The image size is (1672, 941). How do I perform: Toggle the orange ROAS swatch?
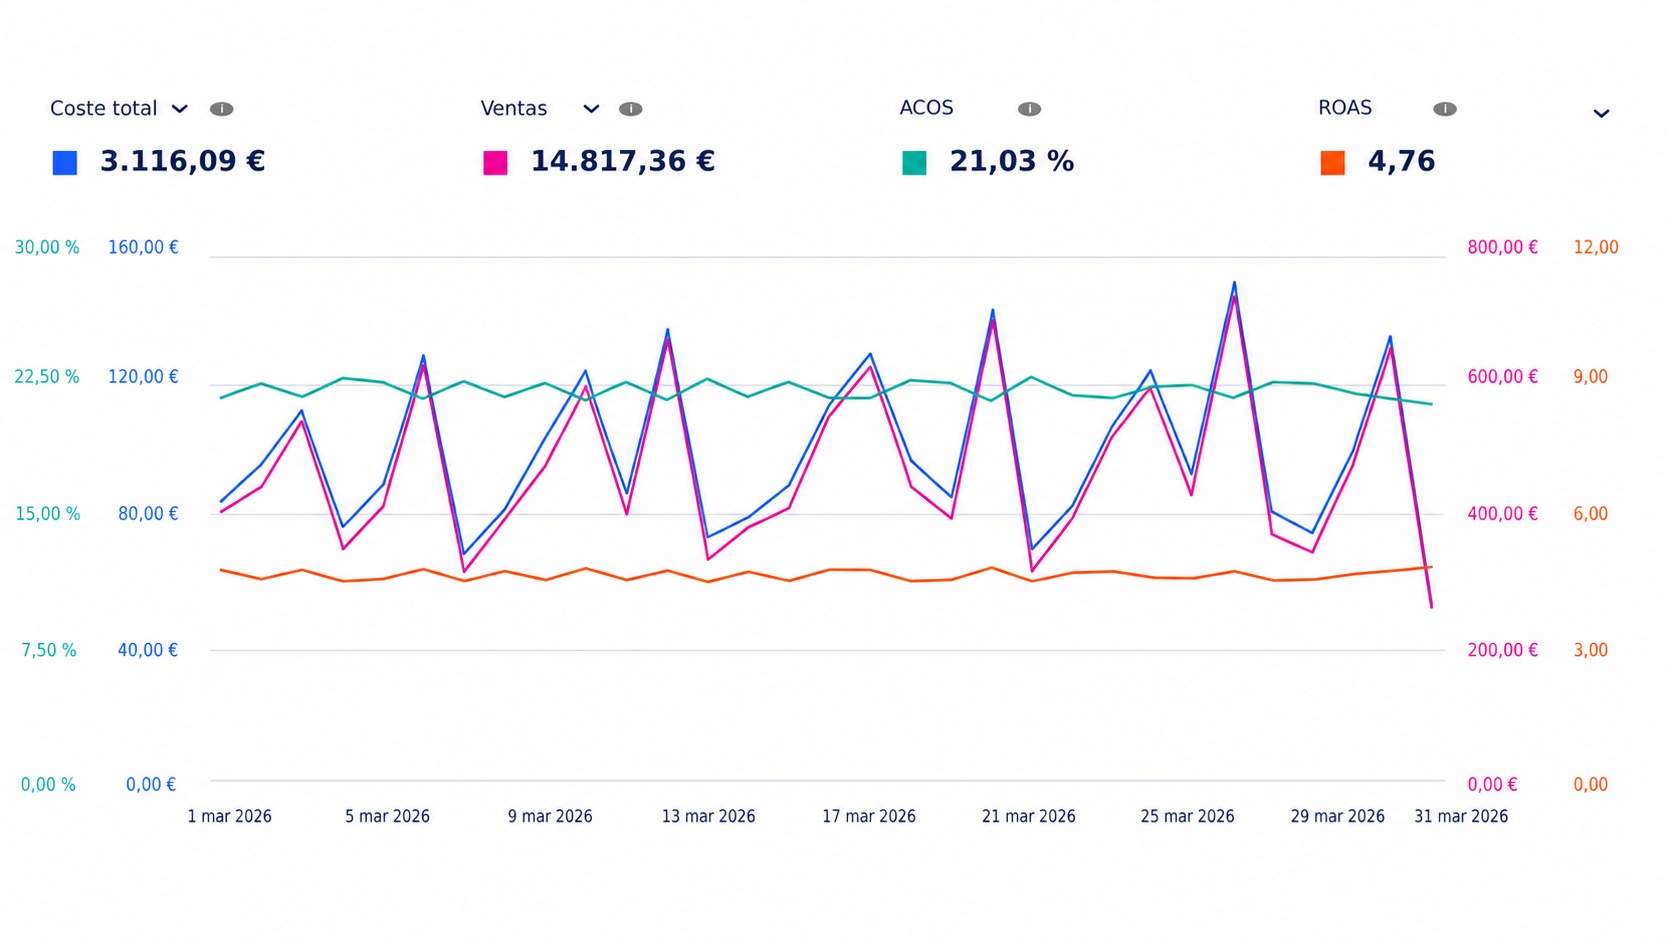[x=1332, y=163]
